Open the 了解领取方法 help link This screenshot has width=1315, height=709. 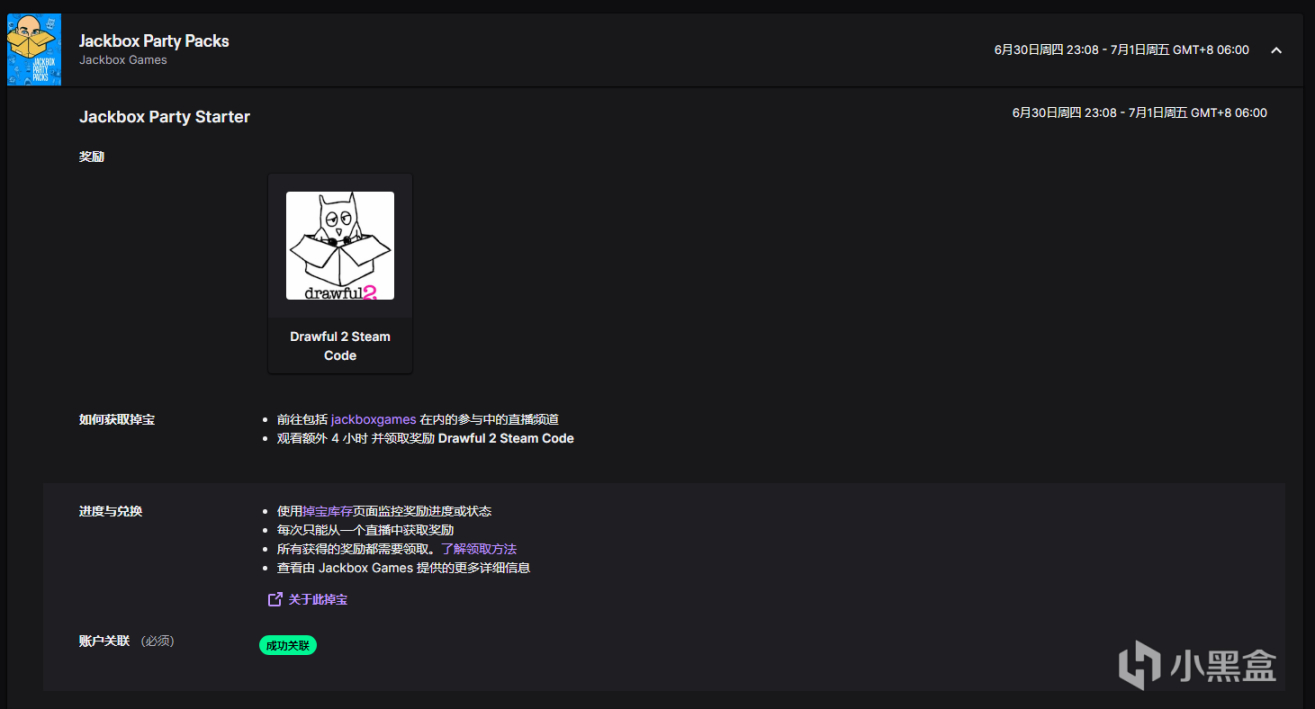(x=481, y=548)
